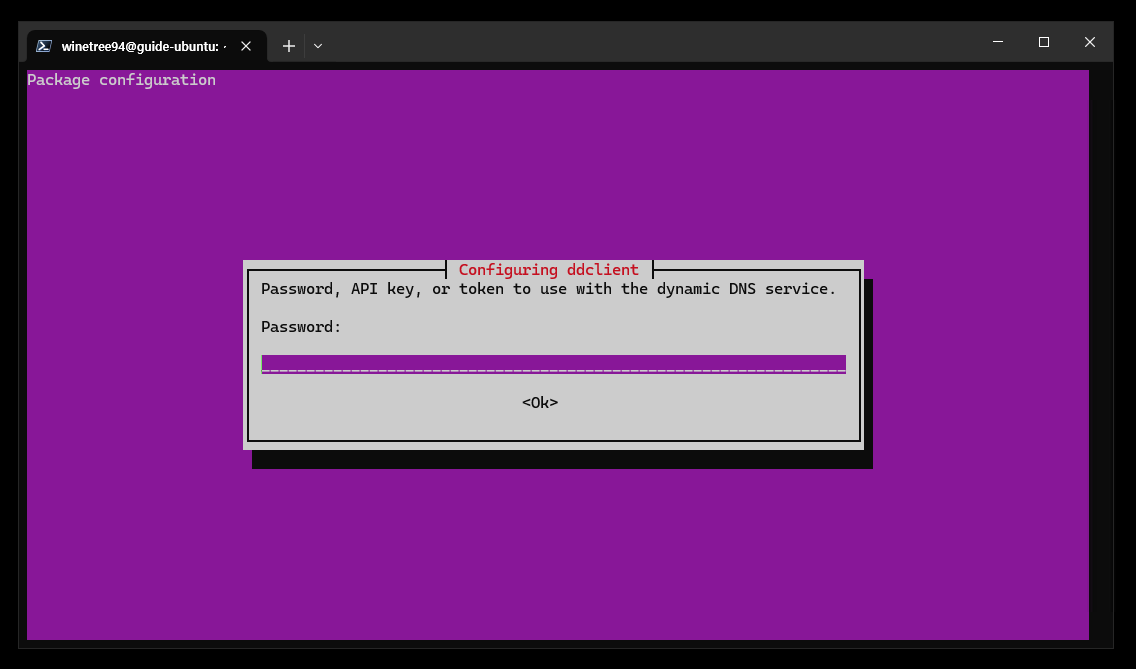Click the empty title bar beside tabs

pos(652,43)
